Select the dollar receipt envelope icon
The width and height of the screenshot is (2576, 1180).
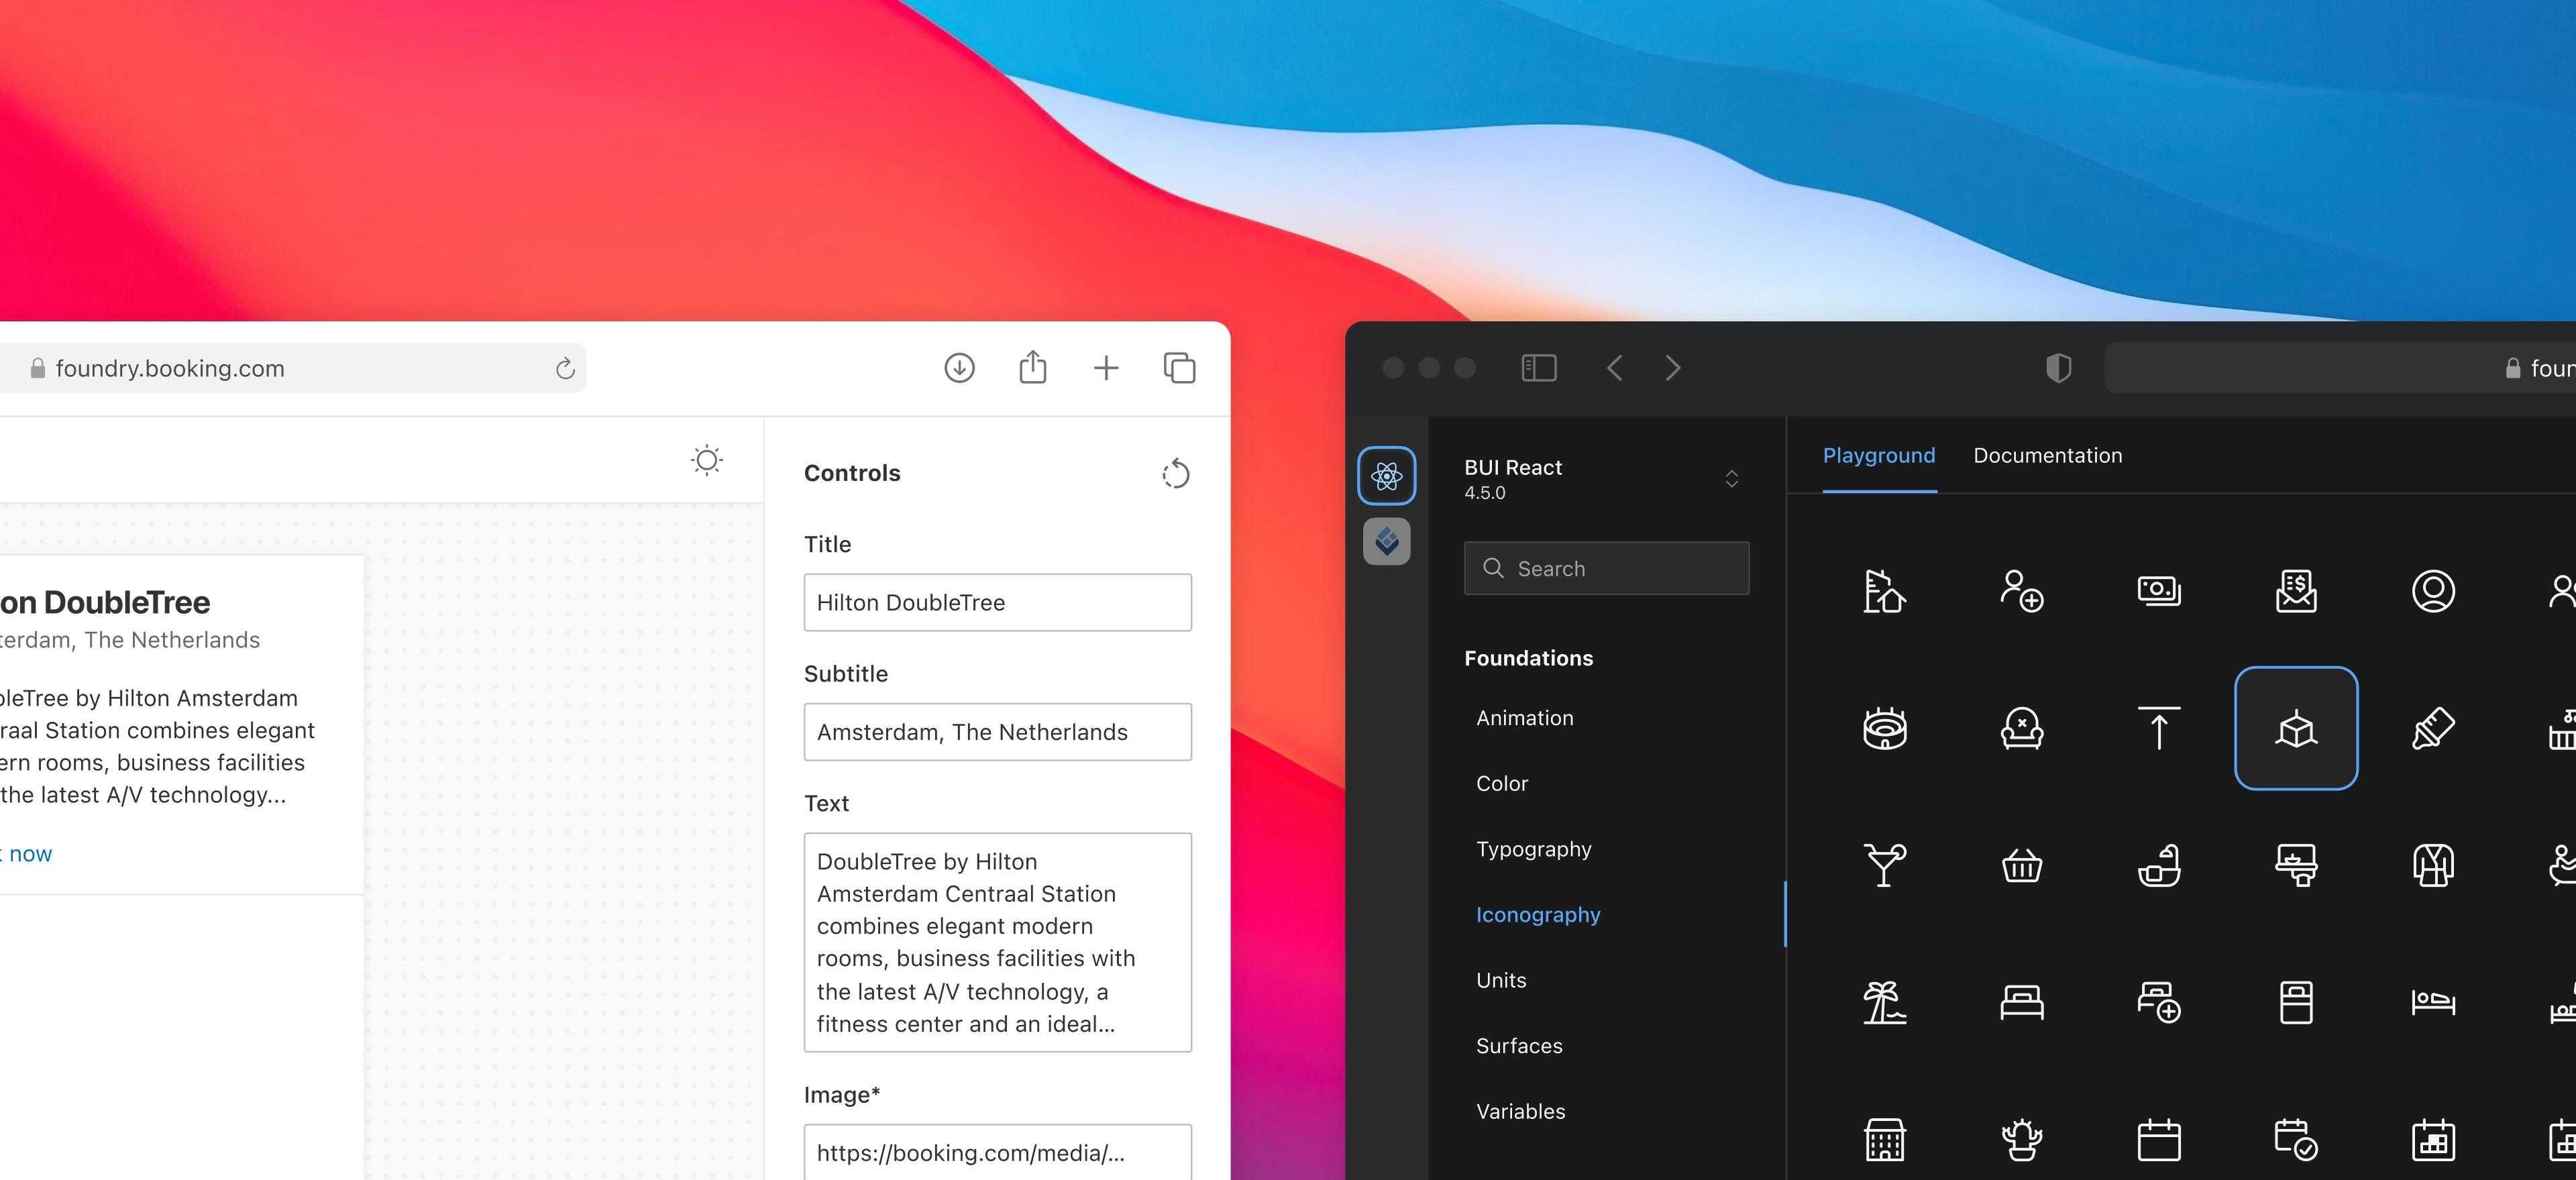point(2296,591)
